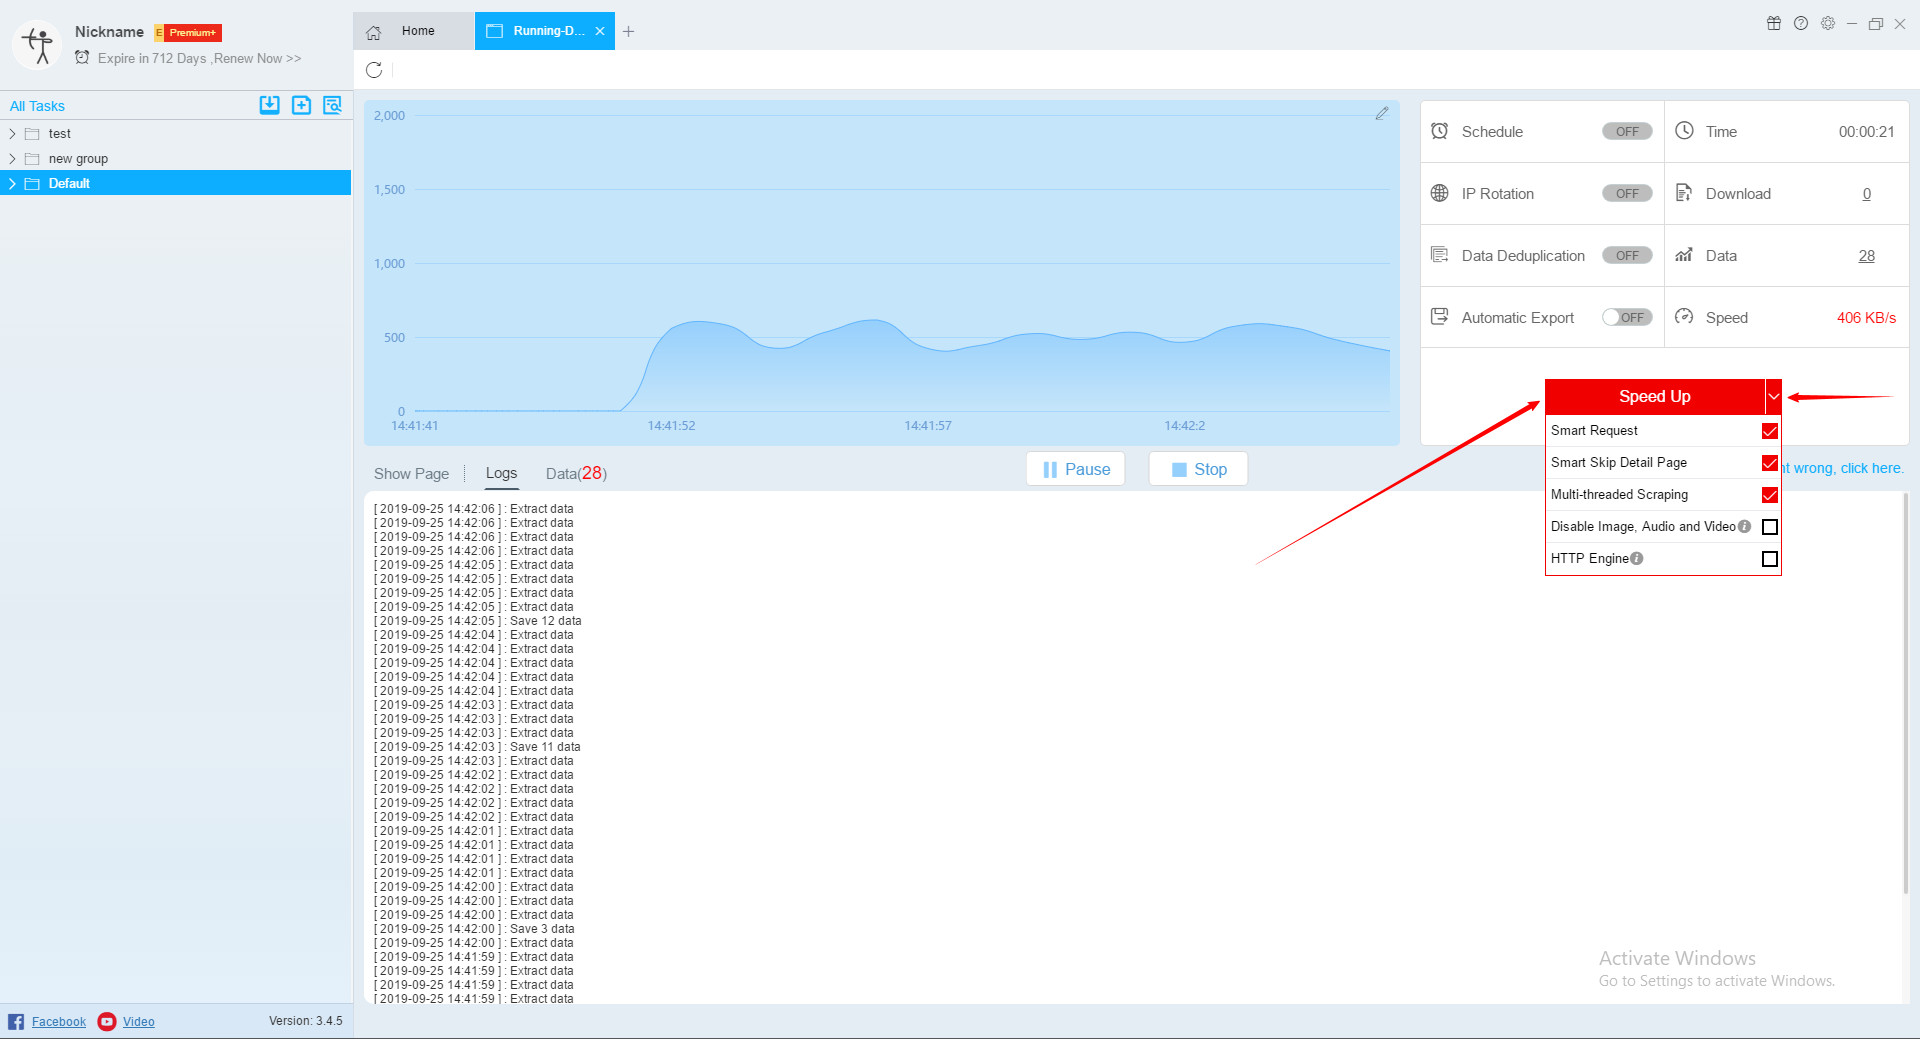The width and height of the screenshot is (1920, 1039).
Task: Expand the test task group
Action: click(x=12, y=134)
